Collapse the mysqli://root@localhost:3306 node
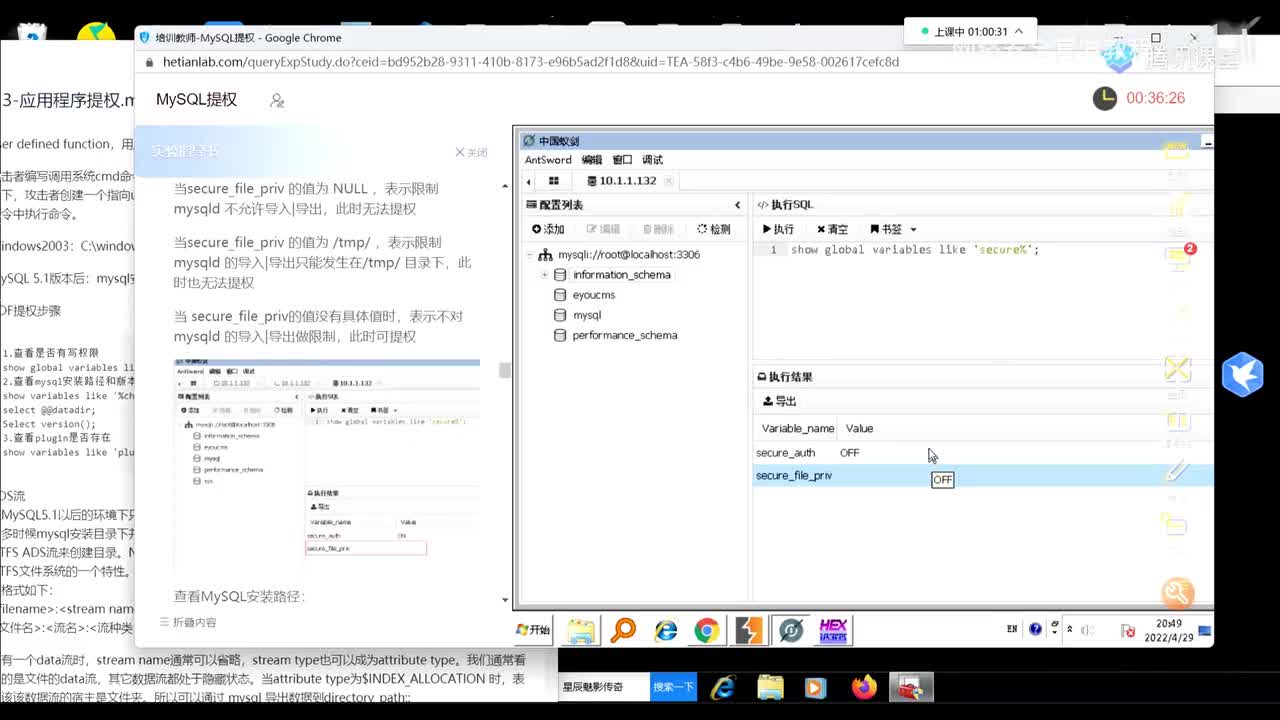The width and height of the screenshot is (1280, 720). [x=530, y=255]
